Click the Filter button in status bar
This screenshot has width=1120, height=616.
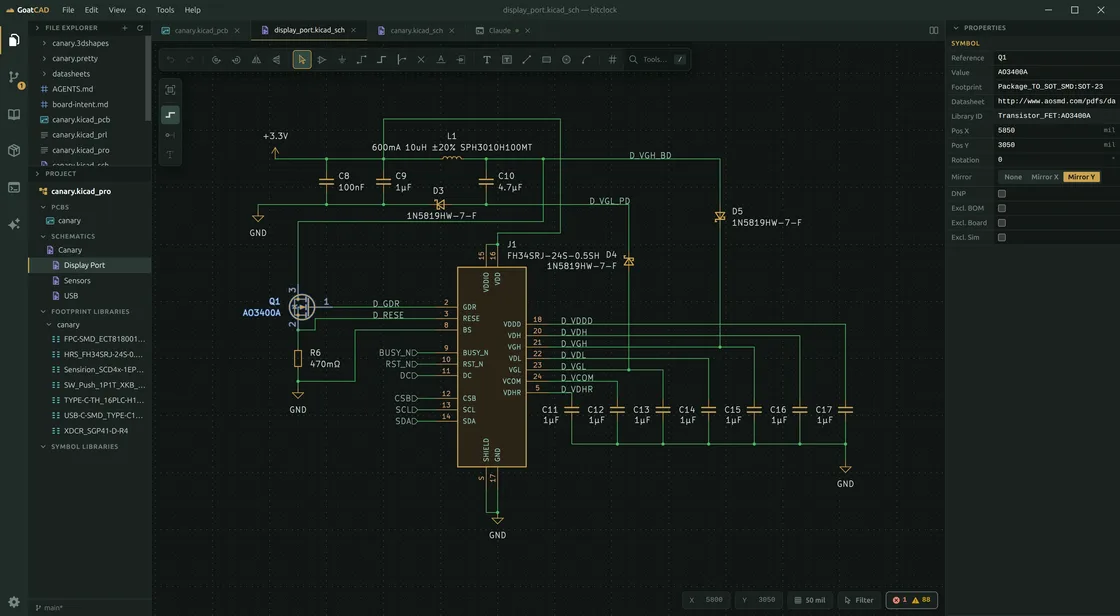click(x=859, y=600)
